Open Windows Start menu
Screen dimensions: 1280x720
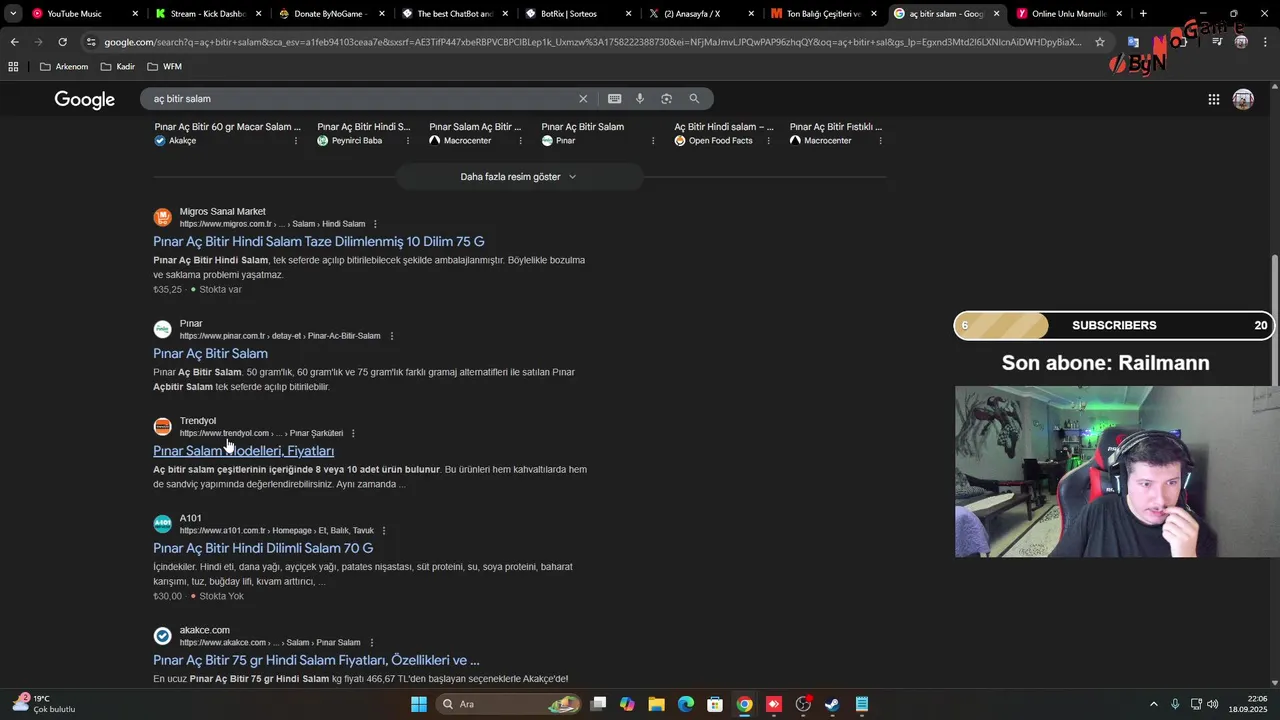pyautogui.click(x=419, y=704)
